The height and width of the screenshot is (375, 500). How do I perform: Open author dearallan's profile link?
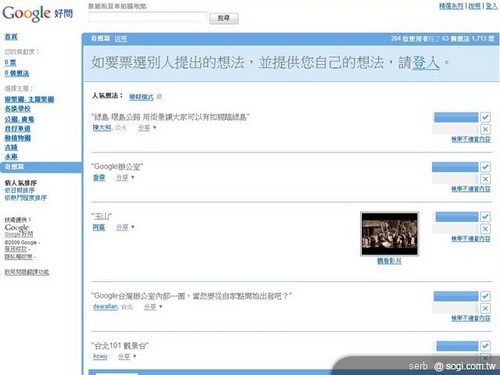coord(105,306)
